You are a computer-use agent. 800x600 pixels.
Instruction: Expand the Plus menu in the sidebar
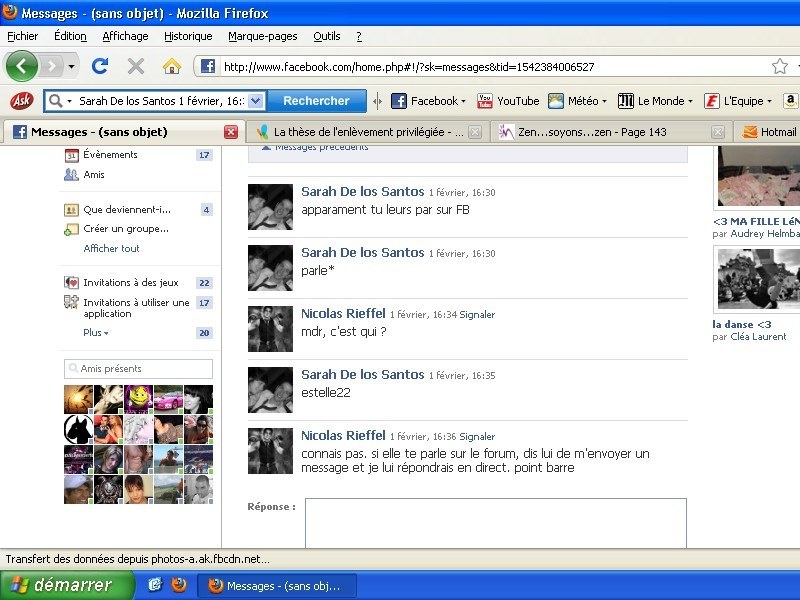click(95, 333)
